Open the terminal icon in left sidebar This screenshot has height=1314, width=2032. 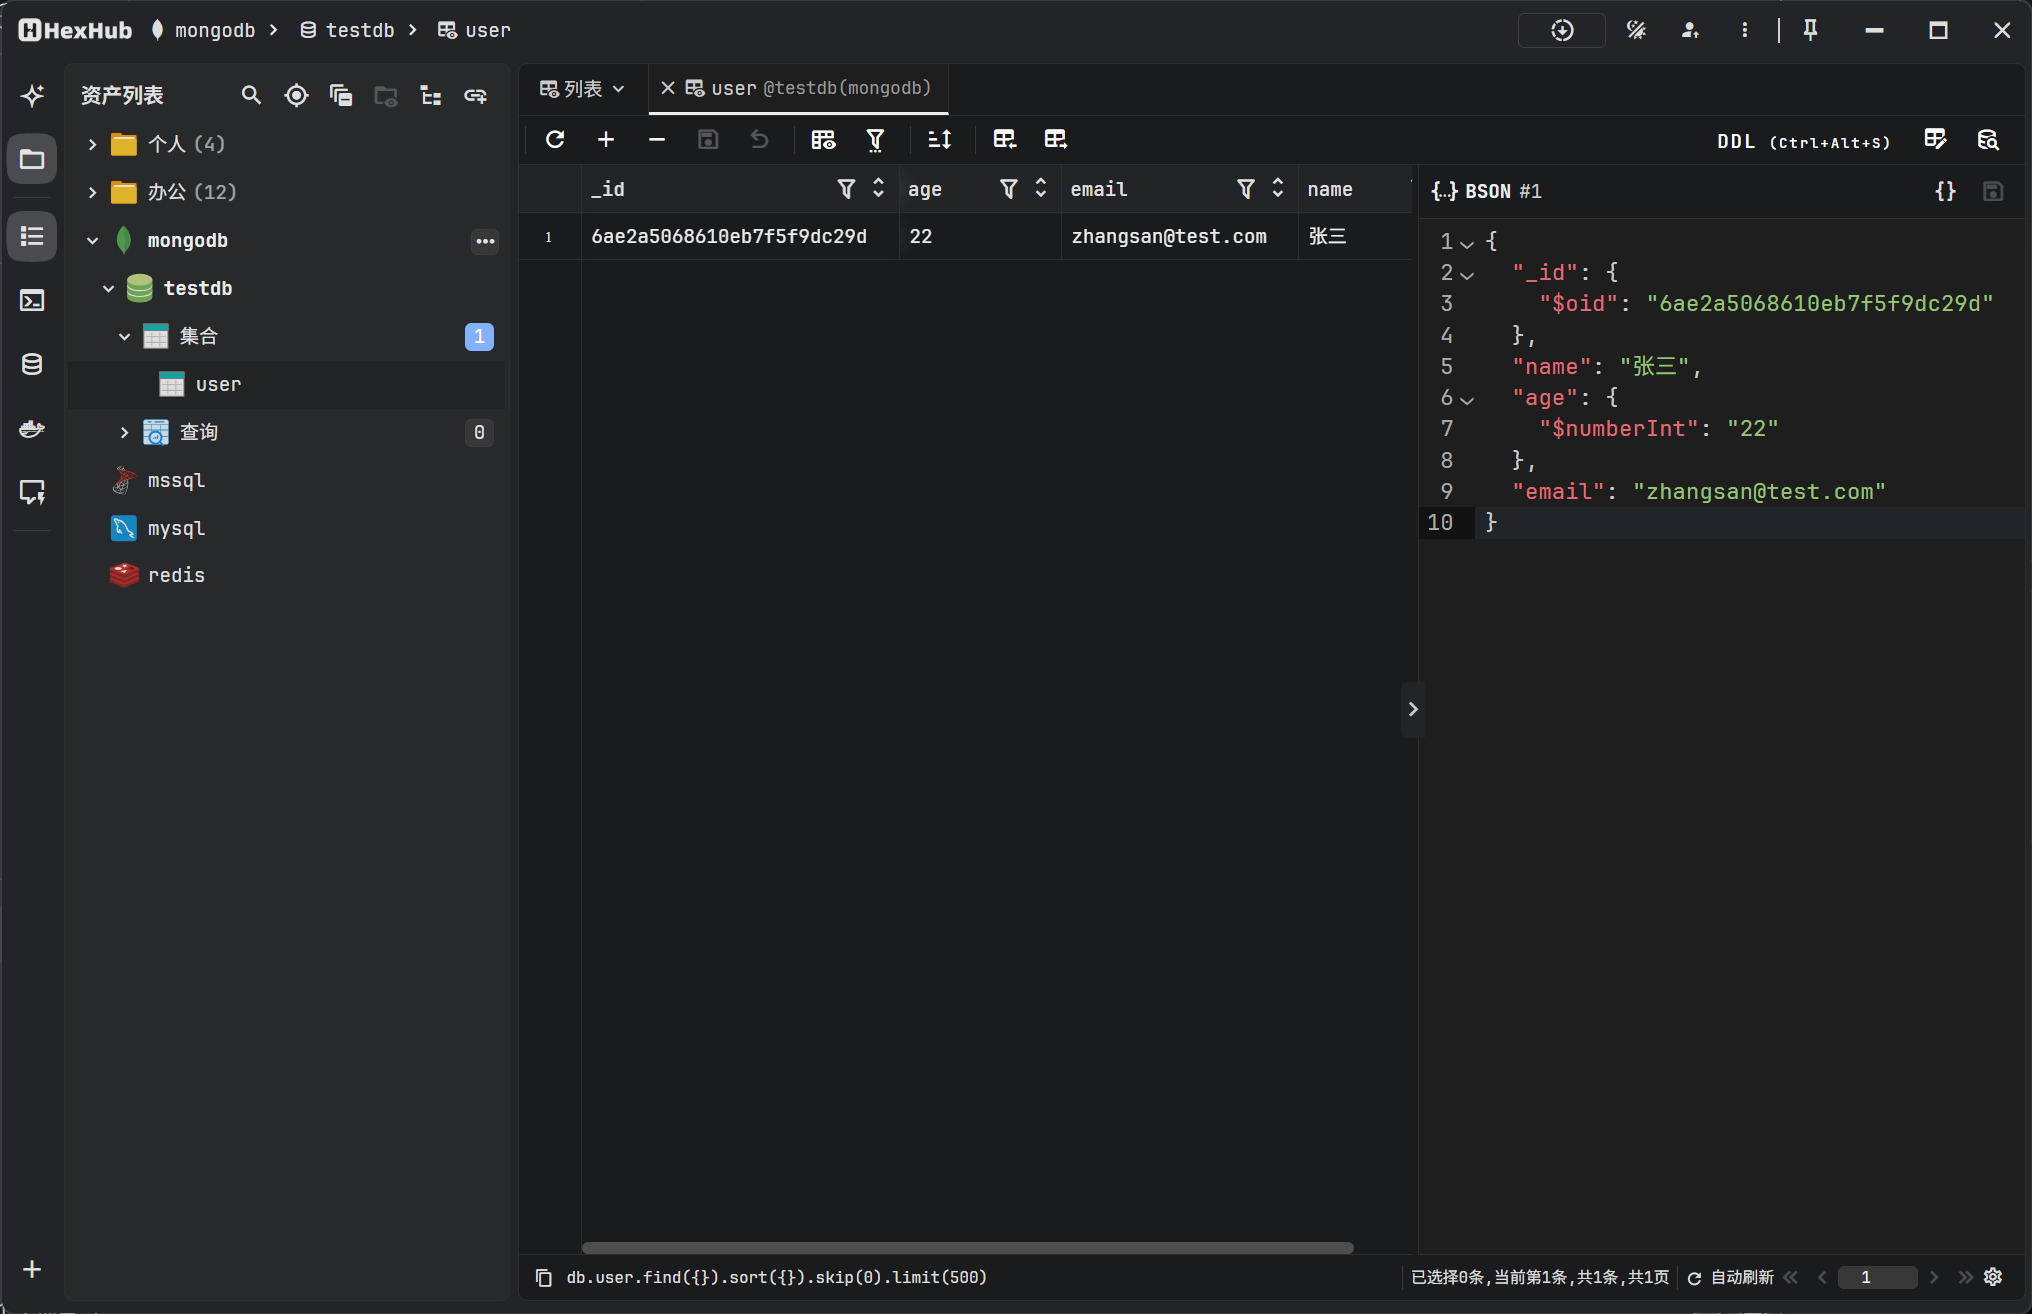click(32, 300)
